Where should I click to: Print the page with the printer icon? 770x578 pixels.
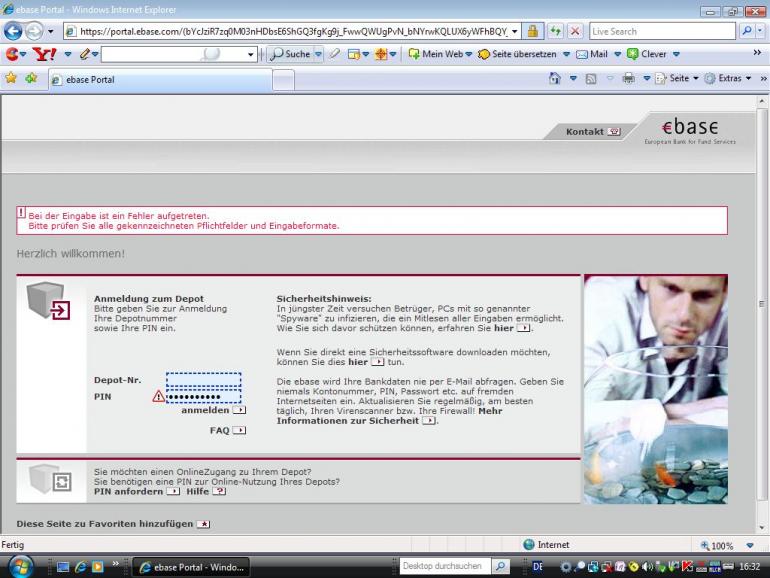(629, 79)
